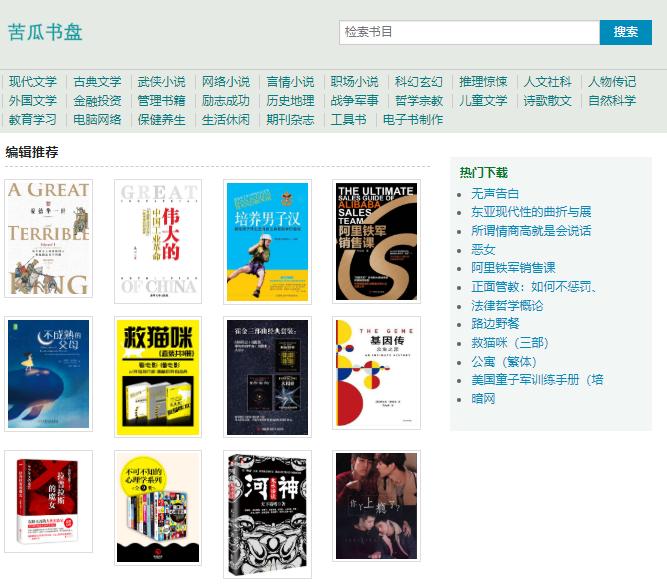Image resolution: width=667 pixels, height=588 pixels.
Task: Open 基因传 book cover
Action: pos(376,373)
